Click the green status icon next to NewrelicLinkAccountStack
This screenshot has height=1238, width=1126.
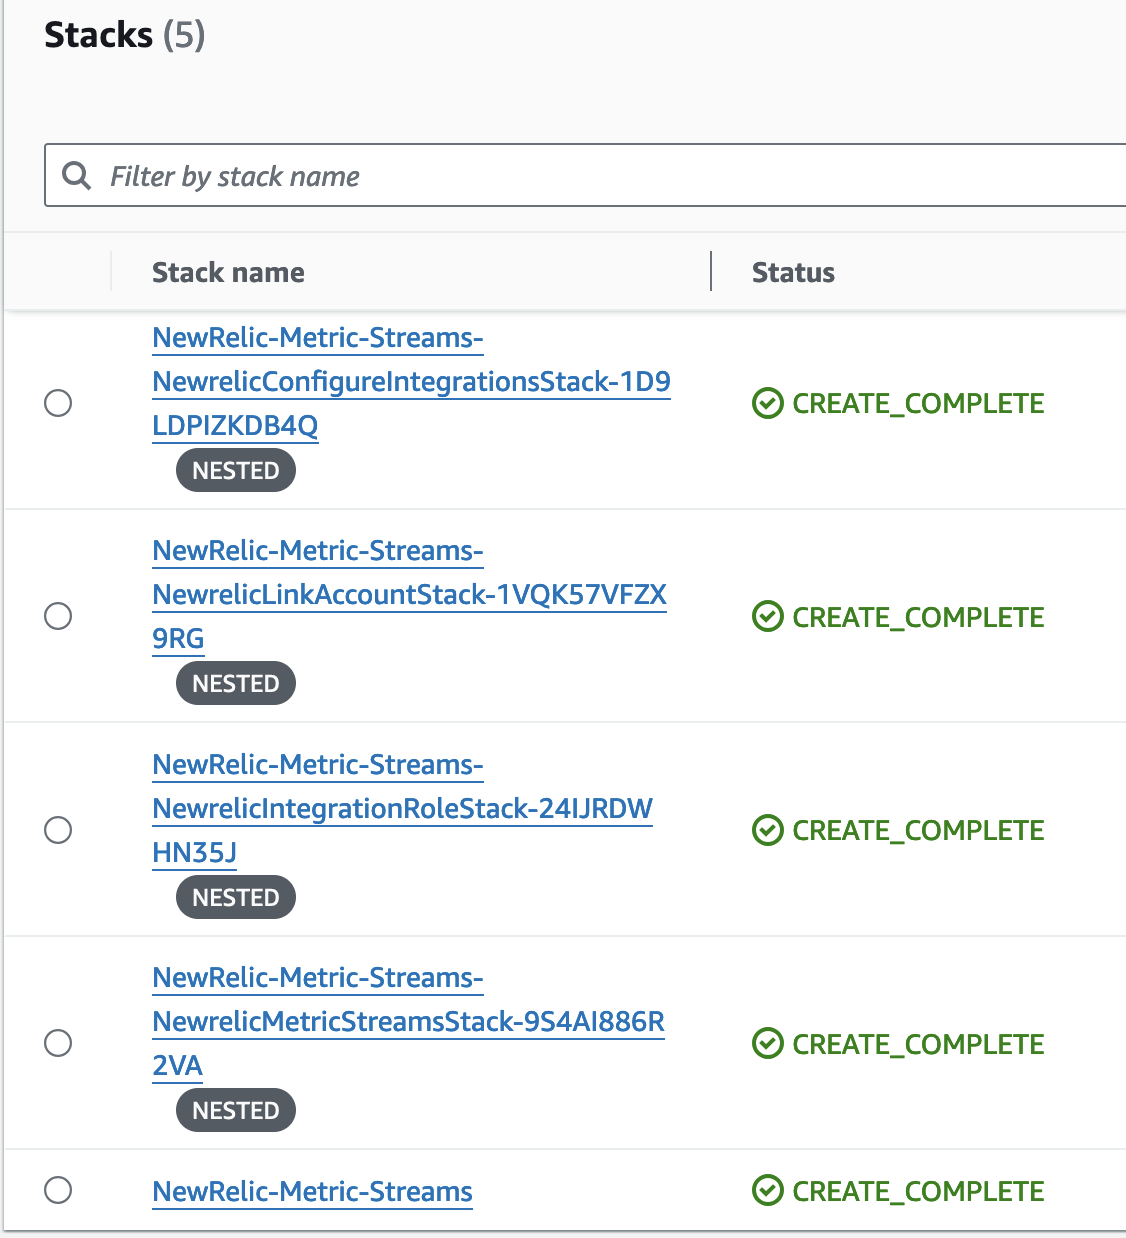(x=766, y=617)
